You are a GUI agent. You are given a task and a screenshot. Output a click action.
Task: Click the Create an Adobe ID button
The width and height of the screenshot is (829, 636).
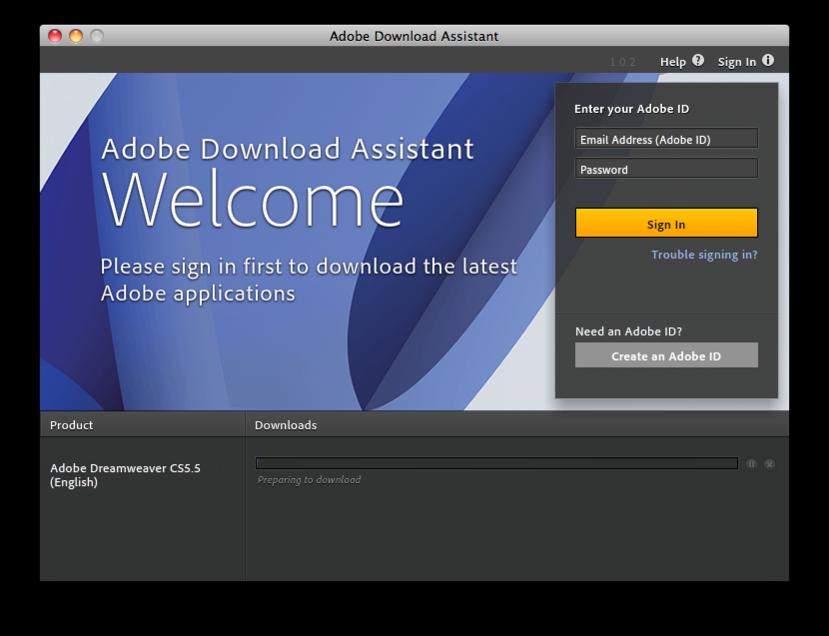coord(666,356)
